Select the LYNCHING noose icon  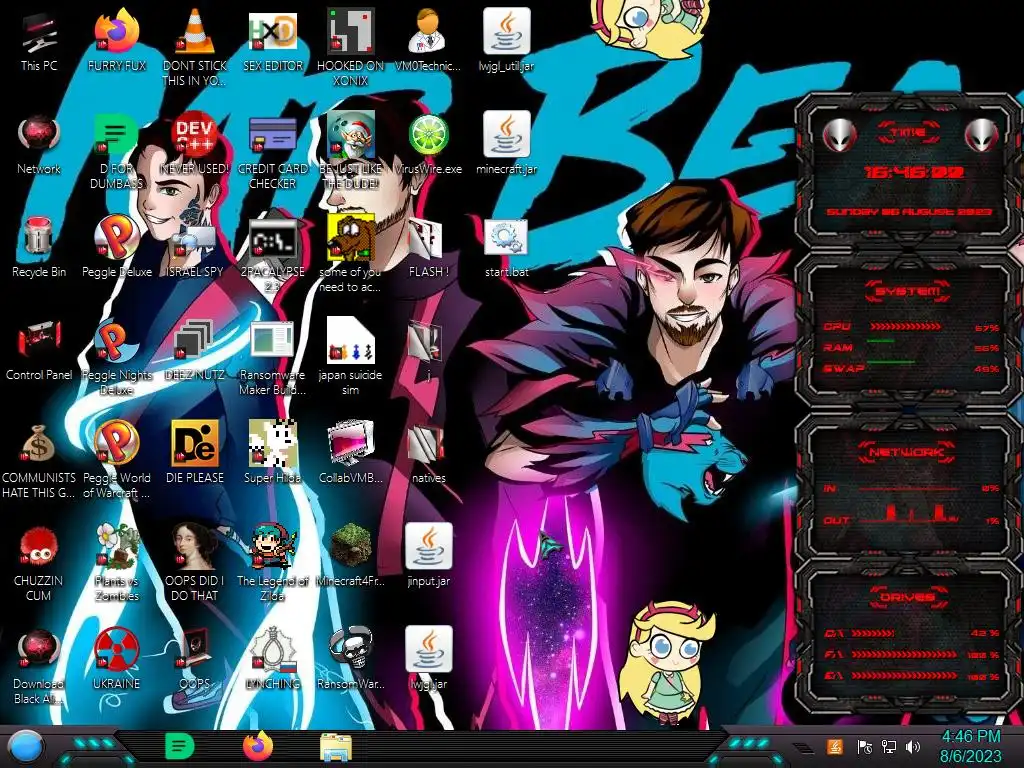click(273, 649)
